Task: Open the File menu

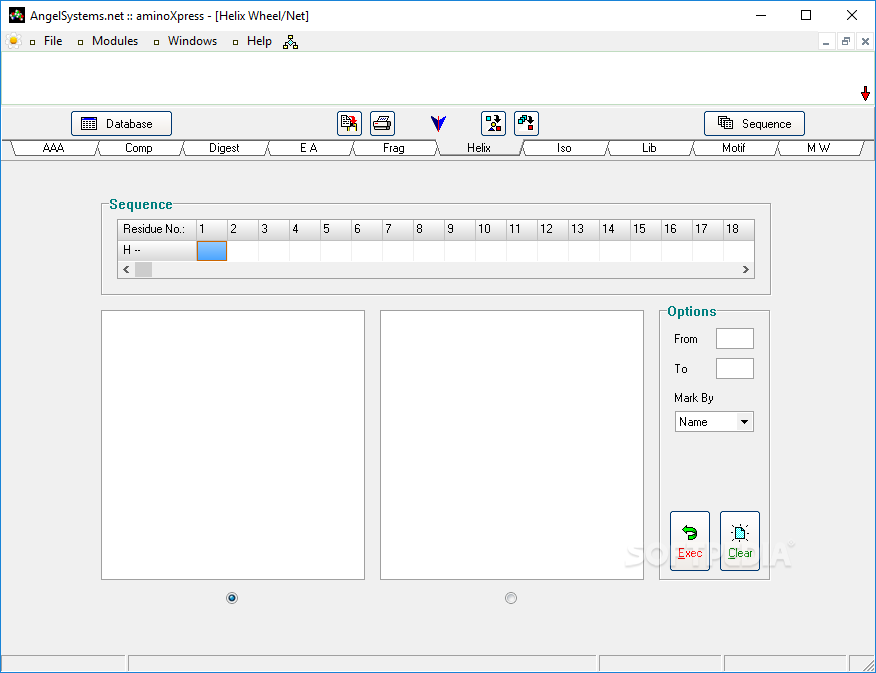Action: 53,41
